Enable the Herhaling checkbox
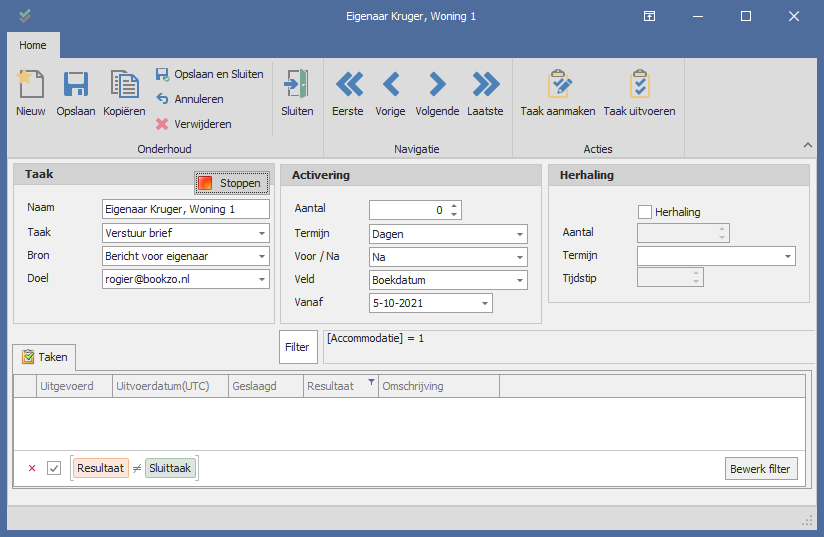Viewport: 824px width, 537px height. [x=645, y=212]
